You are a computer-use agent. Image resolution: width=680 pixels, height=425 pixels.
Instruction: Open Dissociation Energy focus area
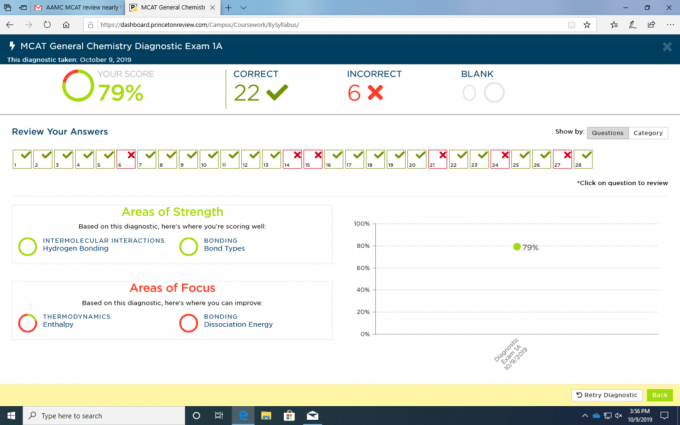point(238,324)
